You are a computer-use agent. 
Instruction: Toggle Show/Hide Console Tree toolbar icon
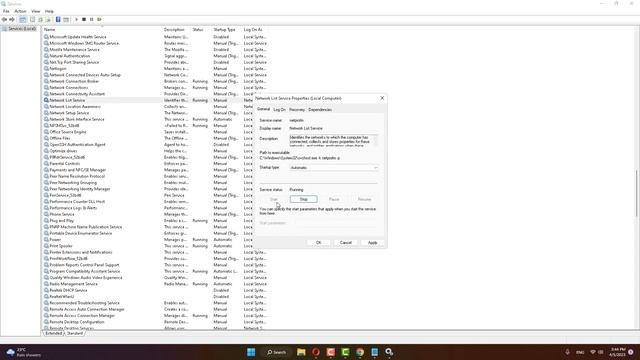pyautogui.click(x=22, y=20)
